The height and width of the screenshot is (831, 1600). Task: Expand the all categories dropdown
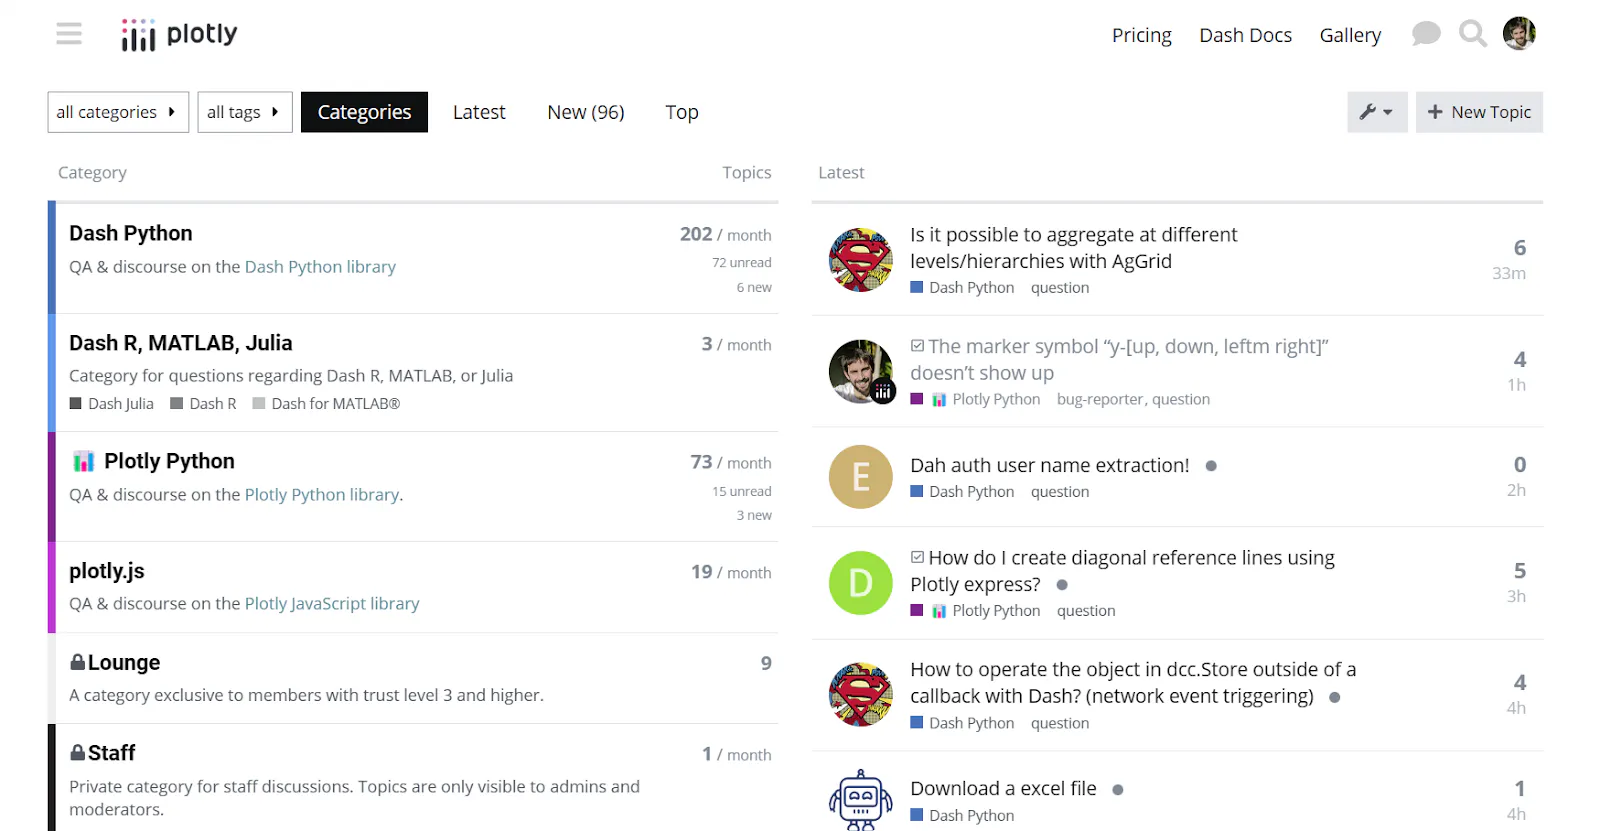pyautogui.click(x=118, y=112)
